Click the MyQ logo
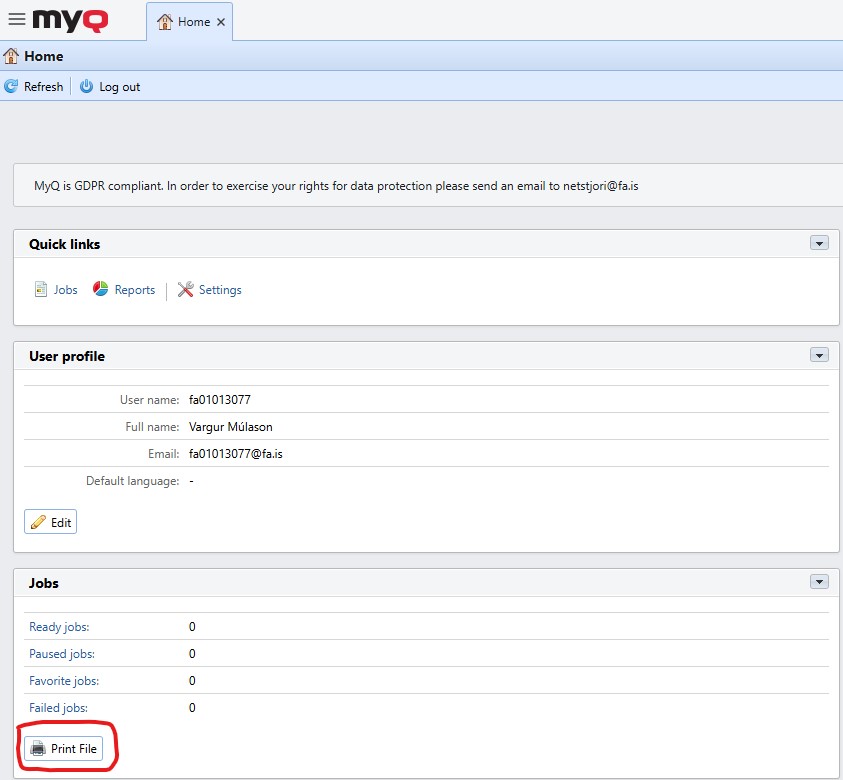Viewport: 843px width, 780px height. point(74,20)
